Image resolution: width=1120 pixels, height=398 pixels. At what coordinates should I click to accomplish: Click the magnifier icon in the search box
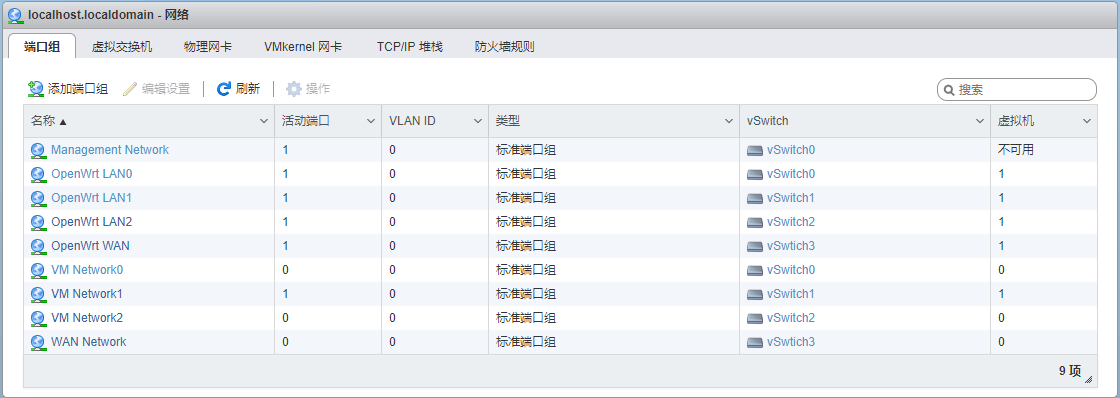click(x=949, y=90)
